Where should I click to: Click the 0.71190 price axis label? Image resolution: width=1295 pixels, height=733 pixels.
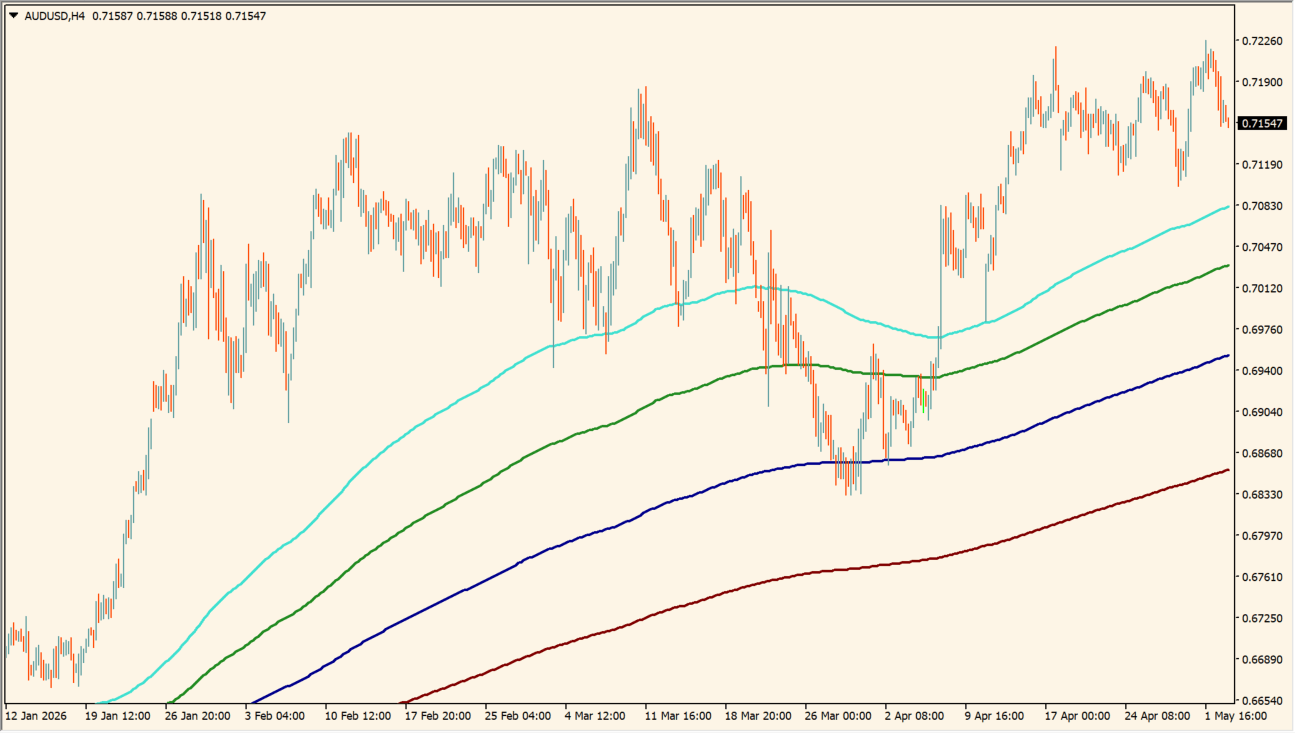coord(1262,164)
